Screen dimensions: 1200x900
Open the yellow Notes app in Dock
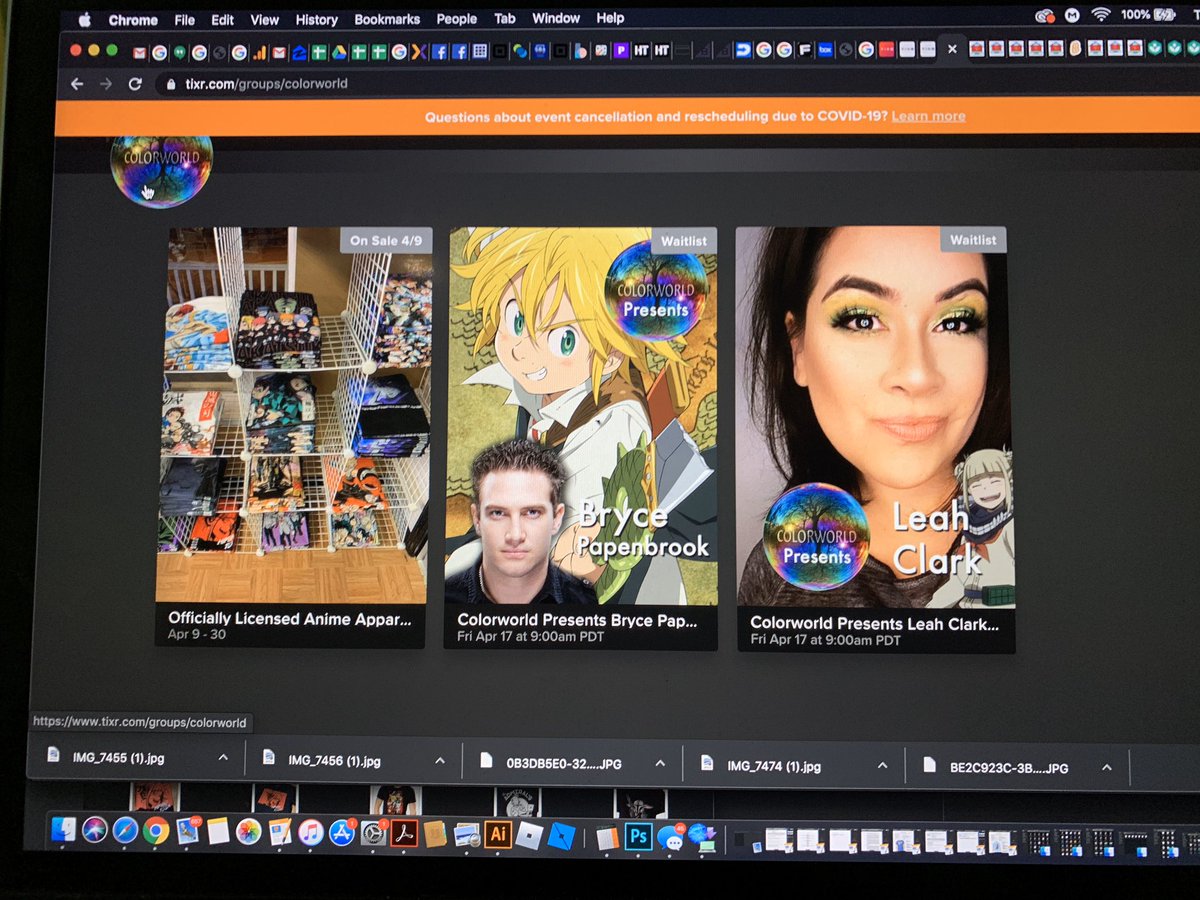coord(219,832)
